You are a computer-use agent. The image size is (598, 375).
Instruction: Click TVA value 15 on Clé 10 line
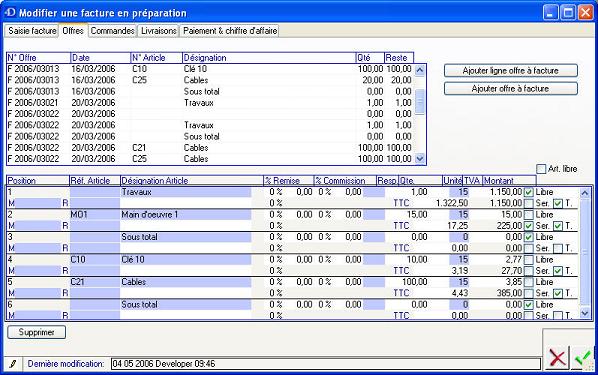click(459, 260)
